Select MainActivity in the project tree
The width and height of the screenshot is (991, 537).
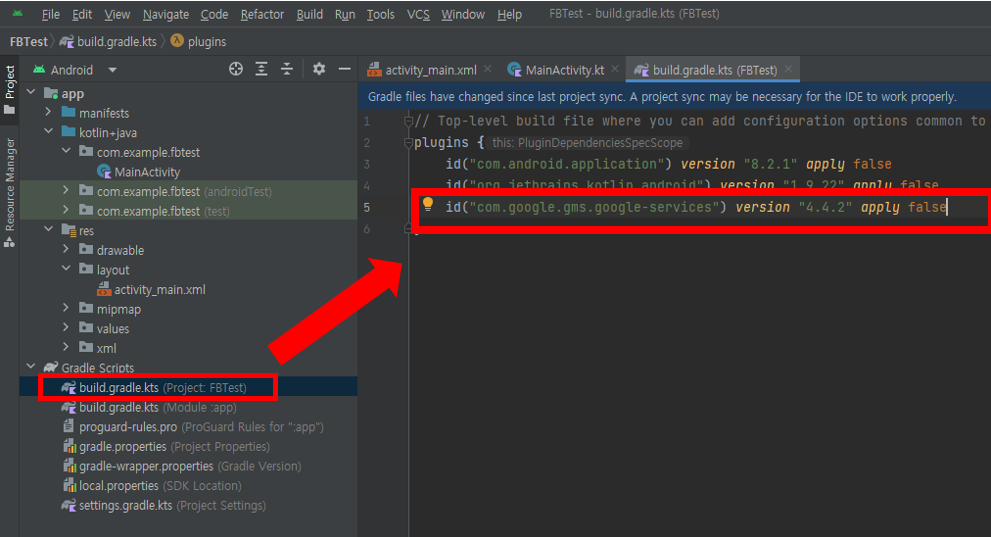point(138,172)
